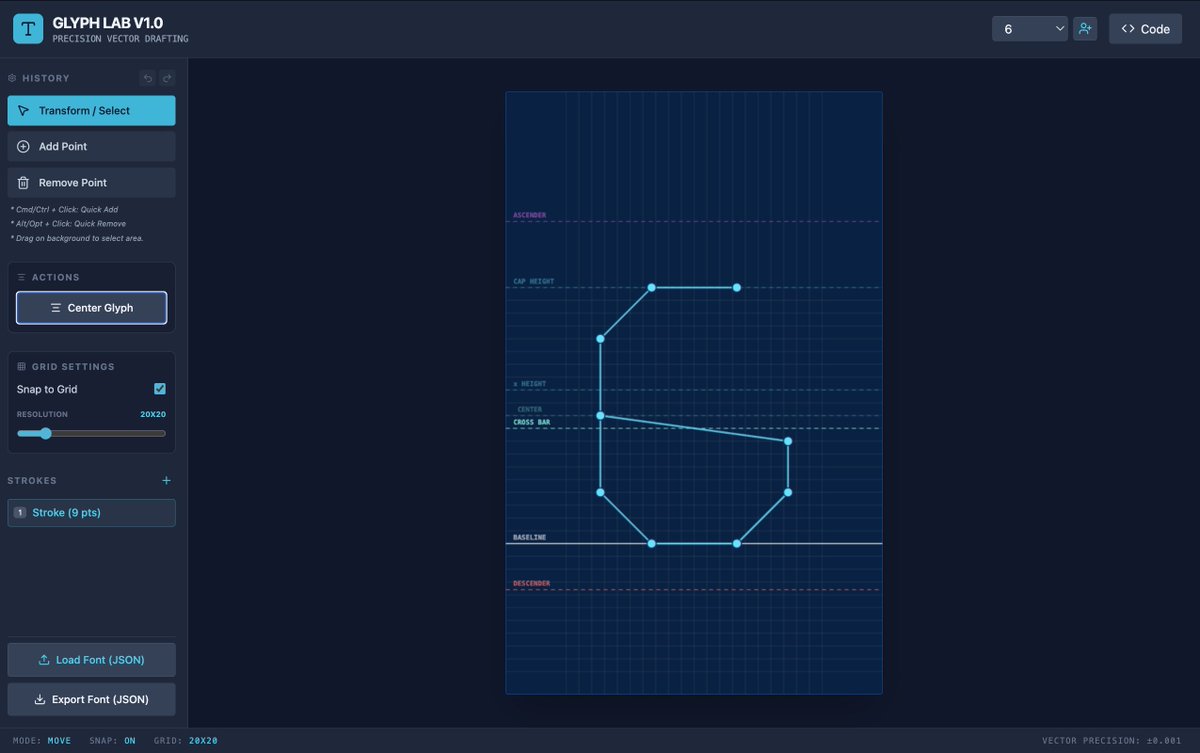Open the glyph selector dropdown showing 6
Screen dimensions: 1200x753
tap(1031, 29)
